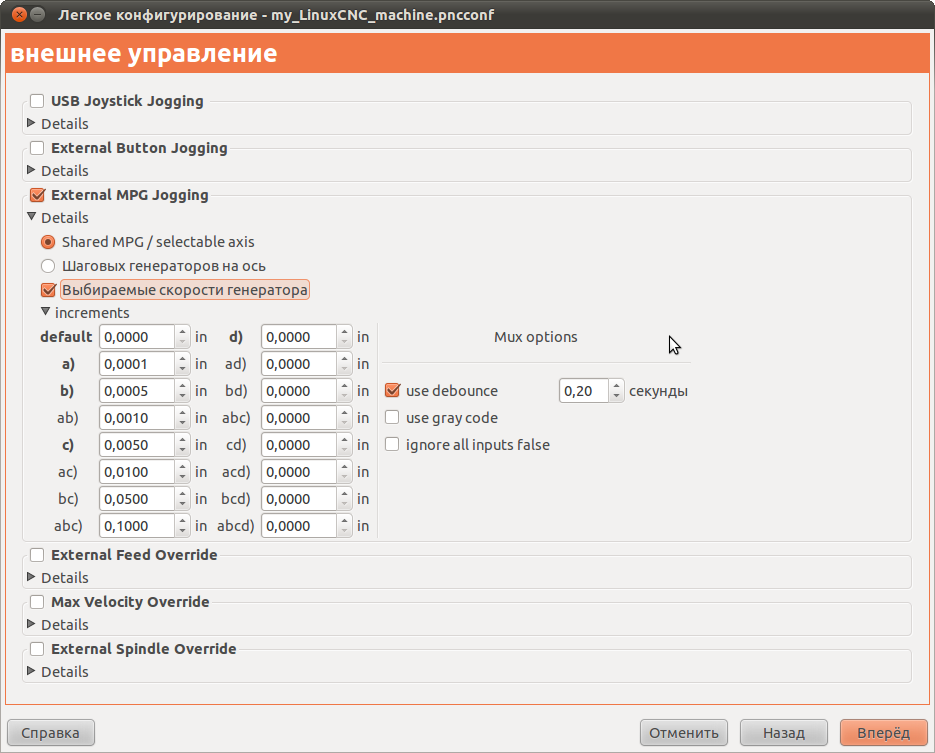Click the a) increment field 0,0001
The width and height of the screenshot is (935, 753).
[x=137, y=364]
